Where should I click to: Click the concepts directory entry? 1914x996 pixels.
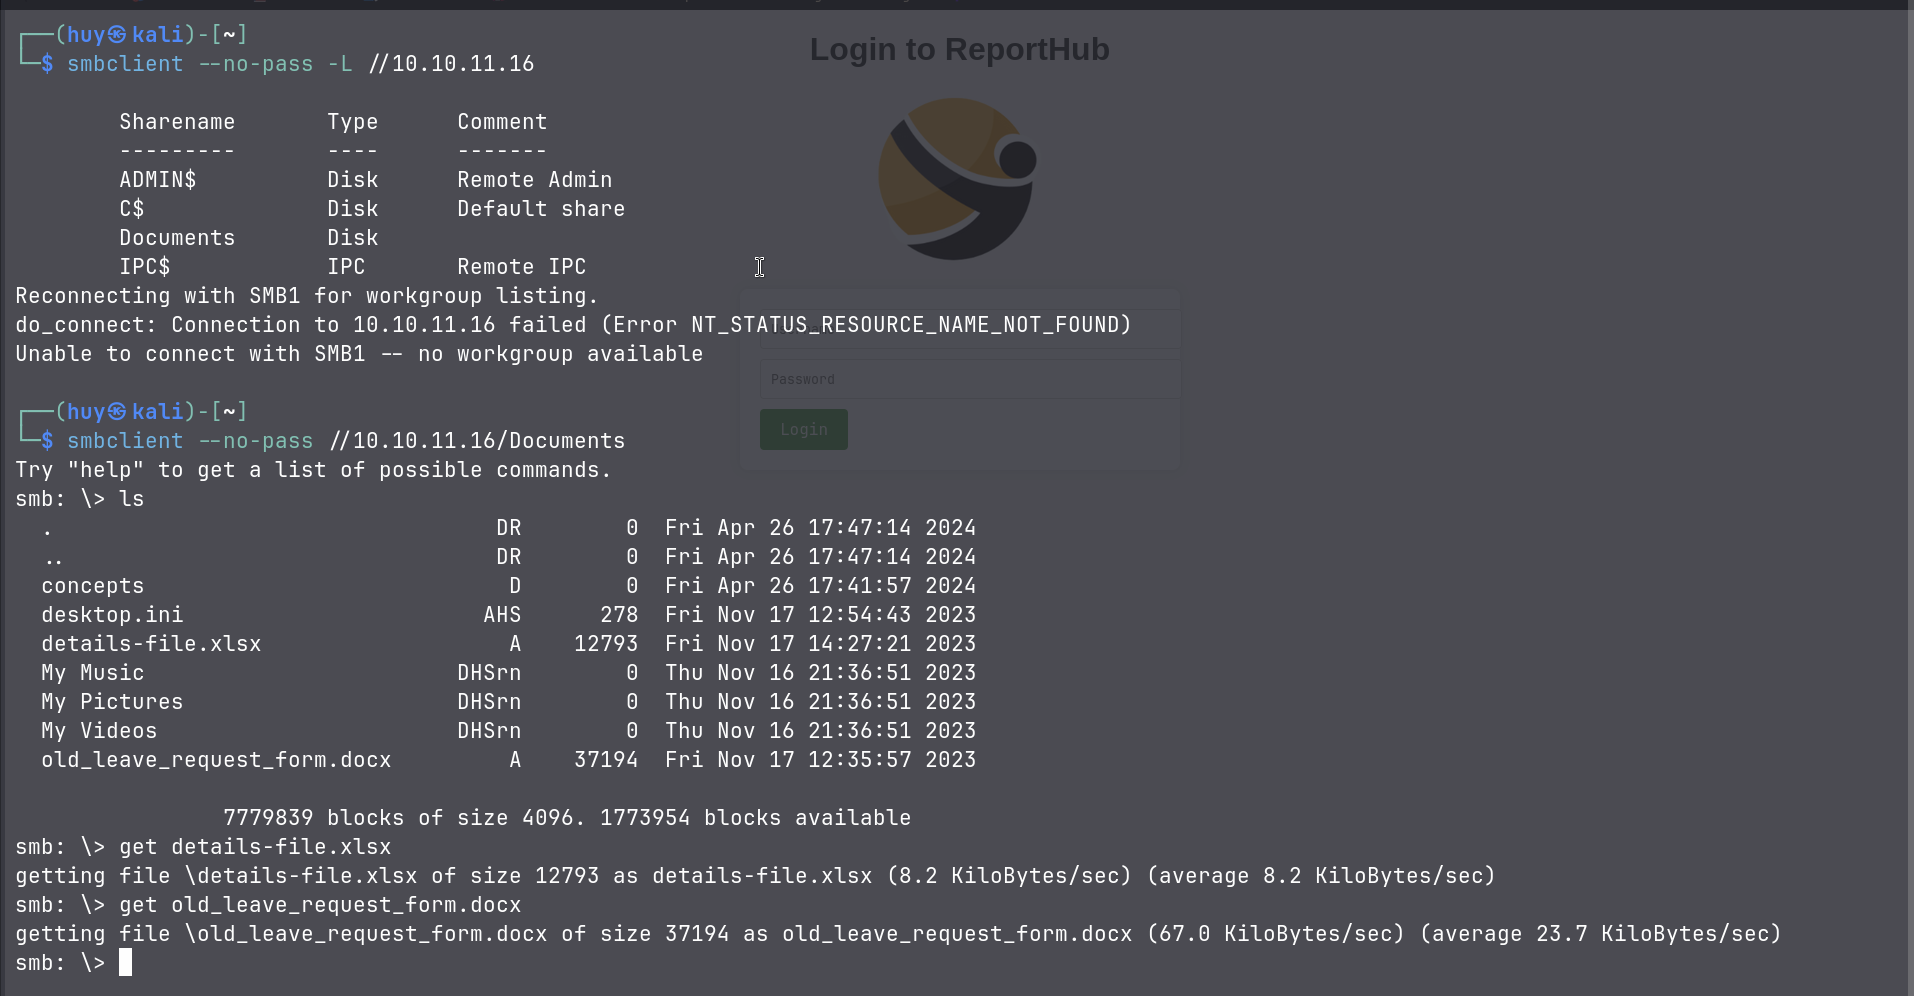point(93,586)
